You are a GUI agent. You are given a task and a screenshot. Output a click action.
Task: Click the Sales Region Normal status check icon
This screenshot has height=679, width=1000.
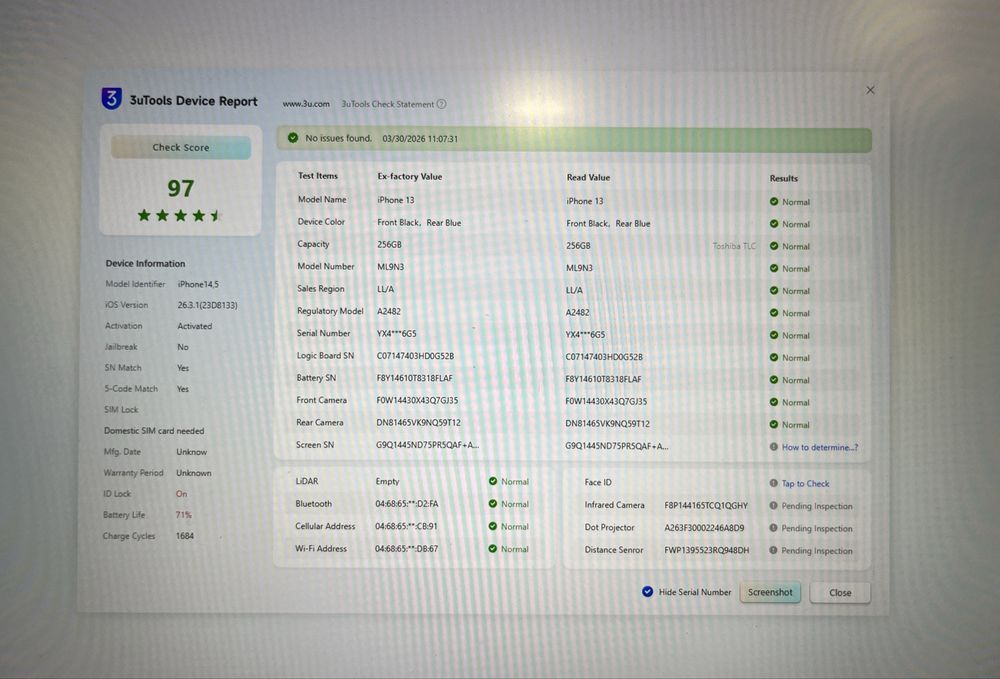click(x=774, y=291)
